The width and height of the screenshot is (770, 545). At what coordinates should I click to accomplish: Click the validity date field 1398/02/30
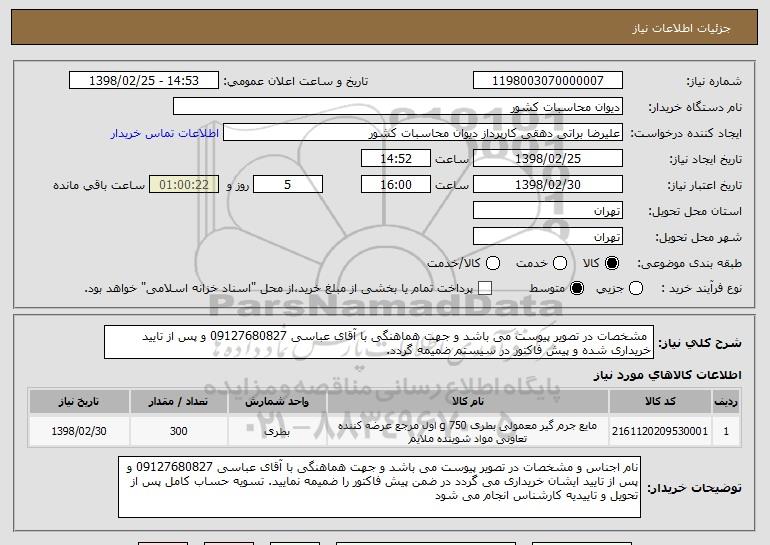(x=548, y=185)
